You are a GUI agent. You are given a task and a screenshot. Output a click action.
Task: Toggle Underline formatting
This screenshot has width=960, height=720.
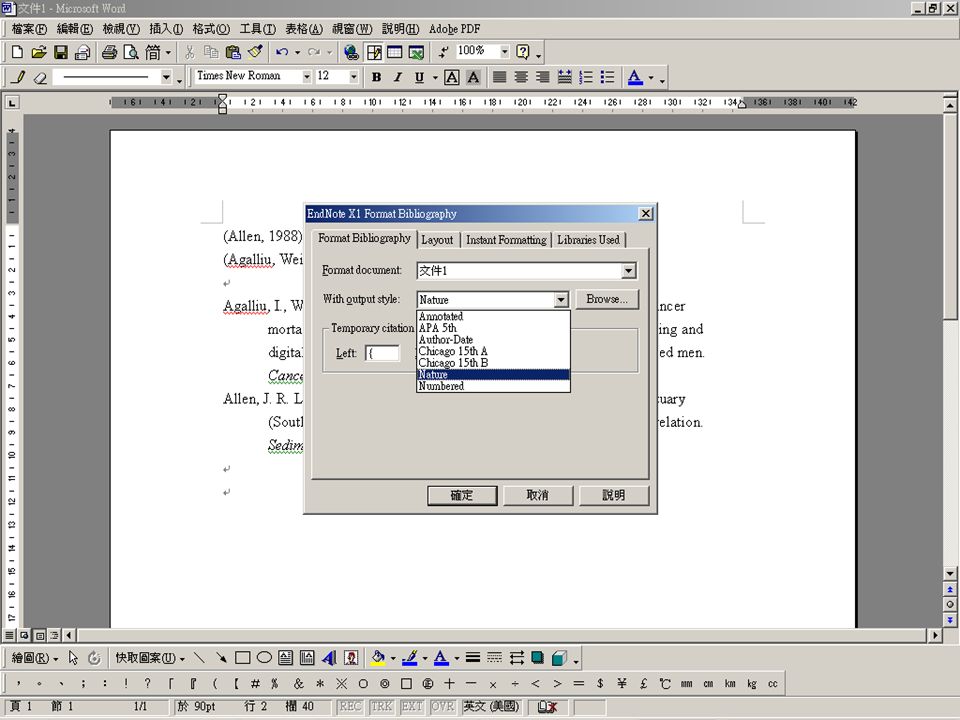click(x=419, y=77)
